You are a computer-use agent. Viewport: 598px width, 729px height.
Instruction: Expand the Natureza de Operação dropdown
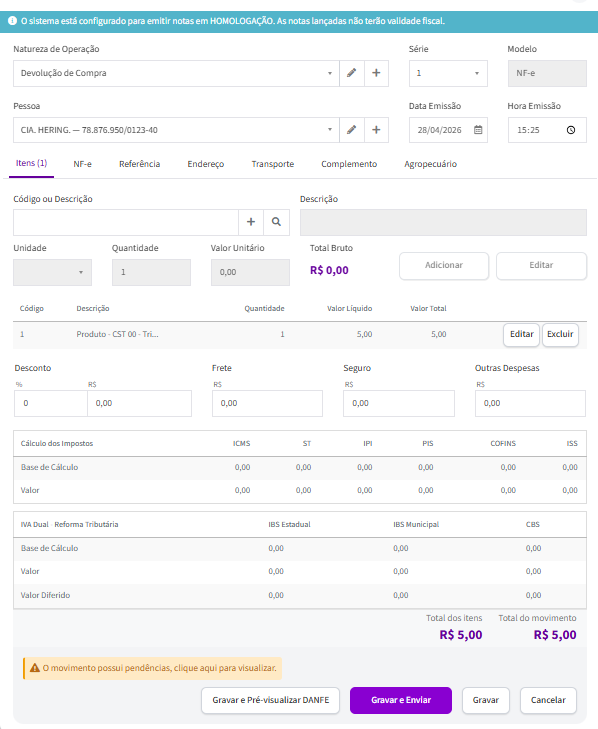(x=330, y=73)
